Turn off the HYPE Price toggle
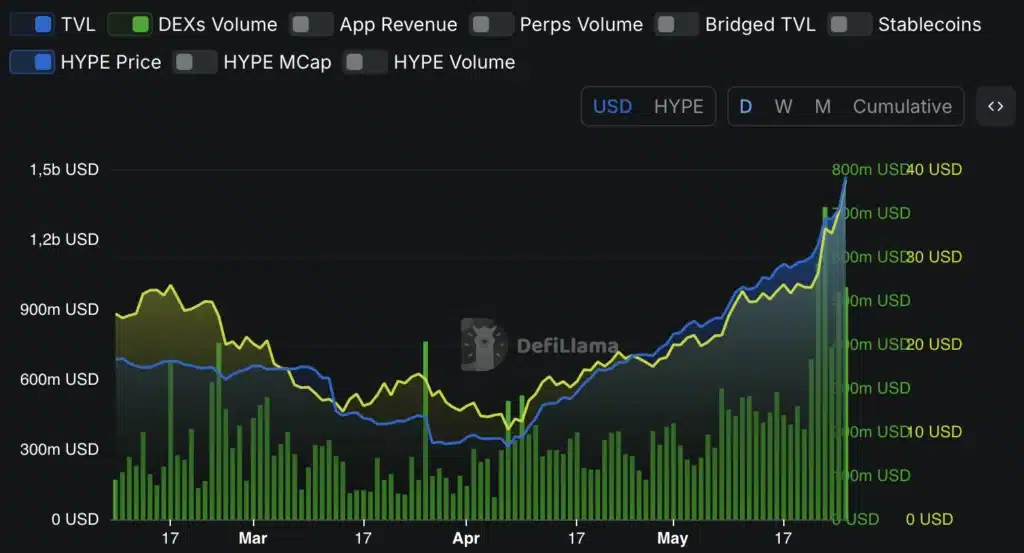Viewport: 1024px width, 553px height. [x=32, y=63]
